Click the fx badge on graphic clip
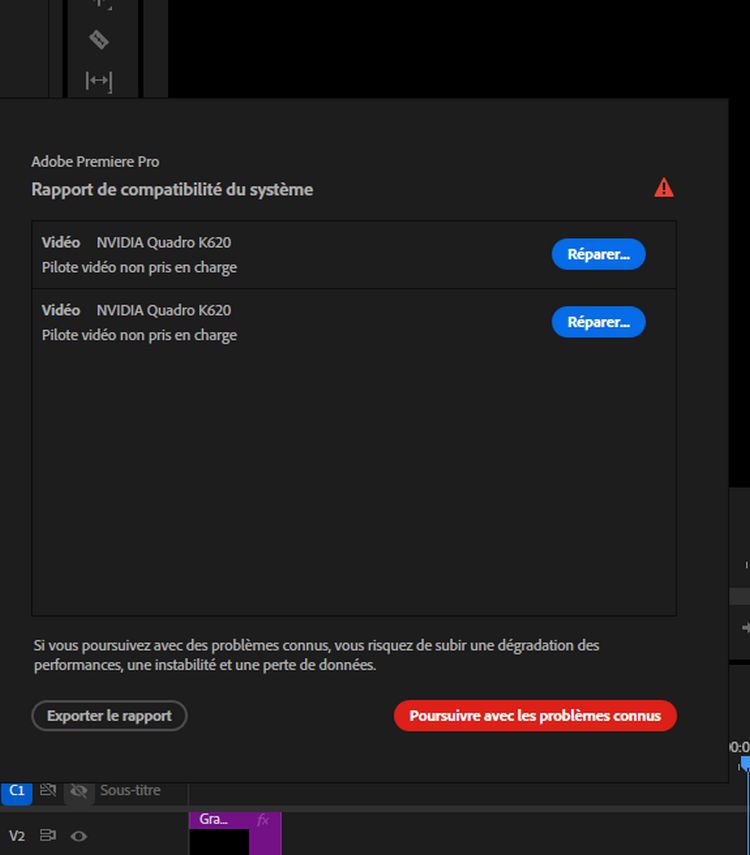This screenshot has height=855, width=750. tap(263, 820)
